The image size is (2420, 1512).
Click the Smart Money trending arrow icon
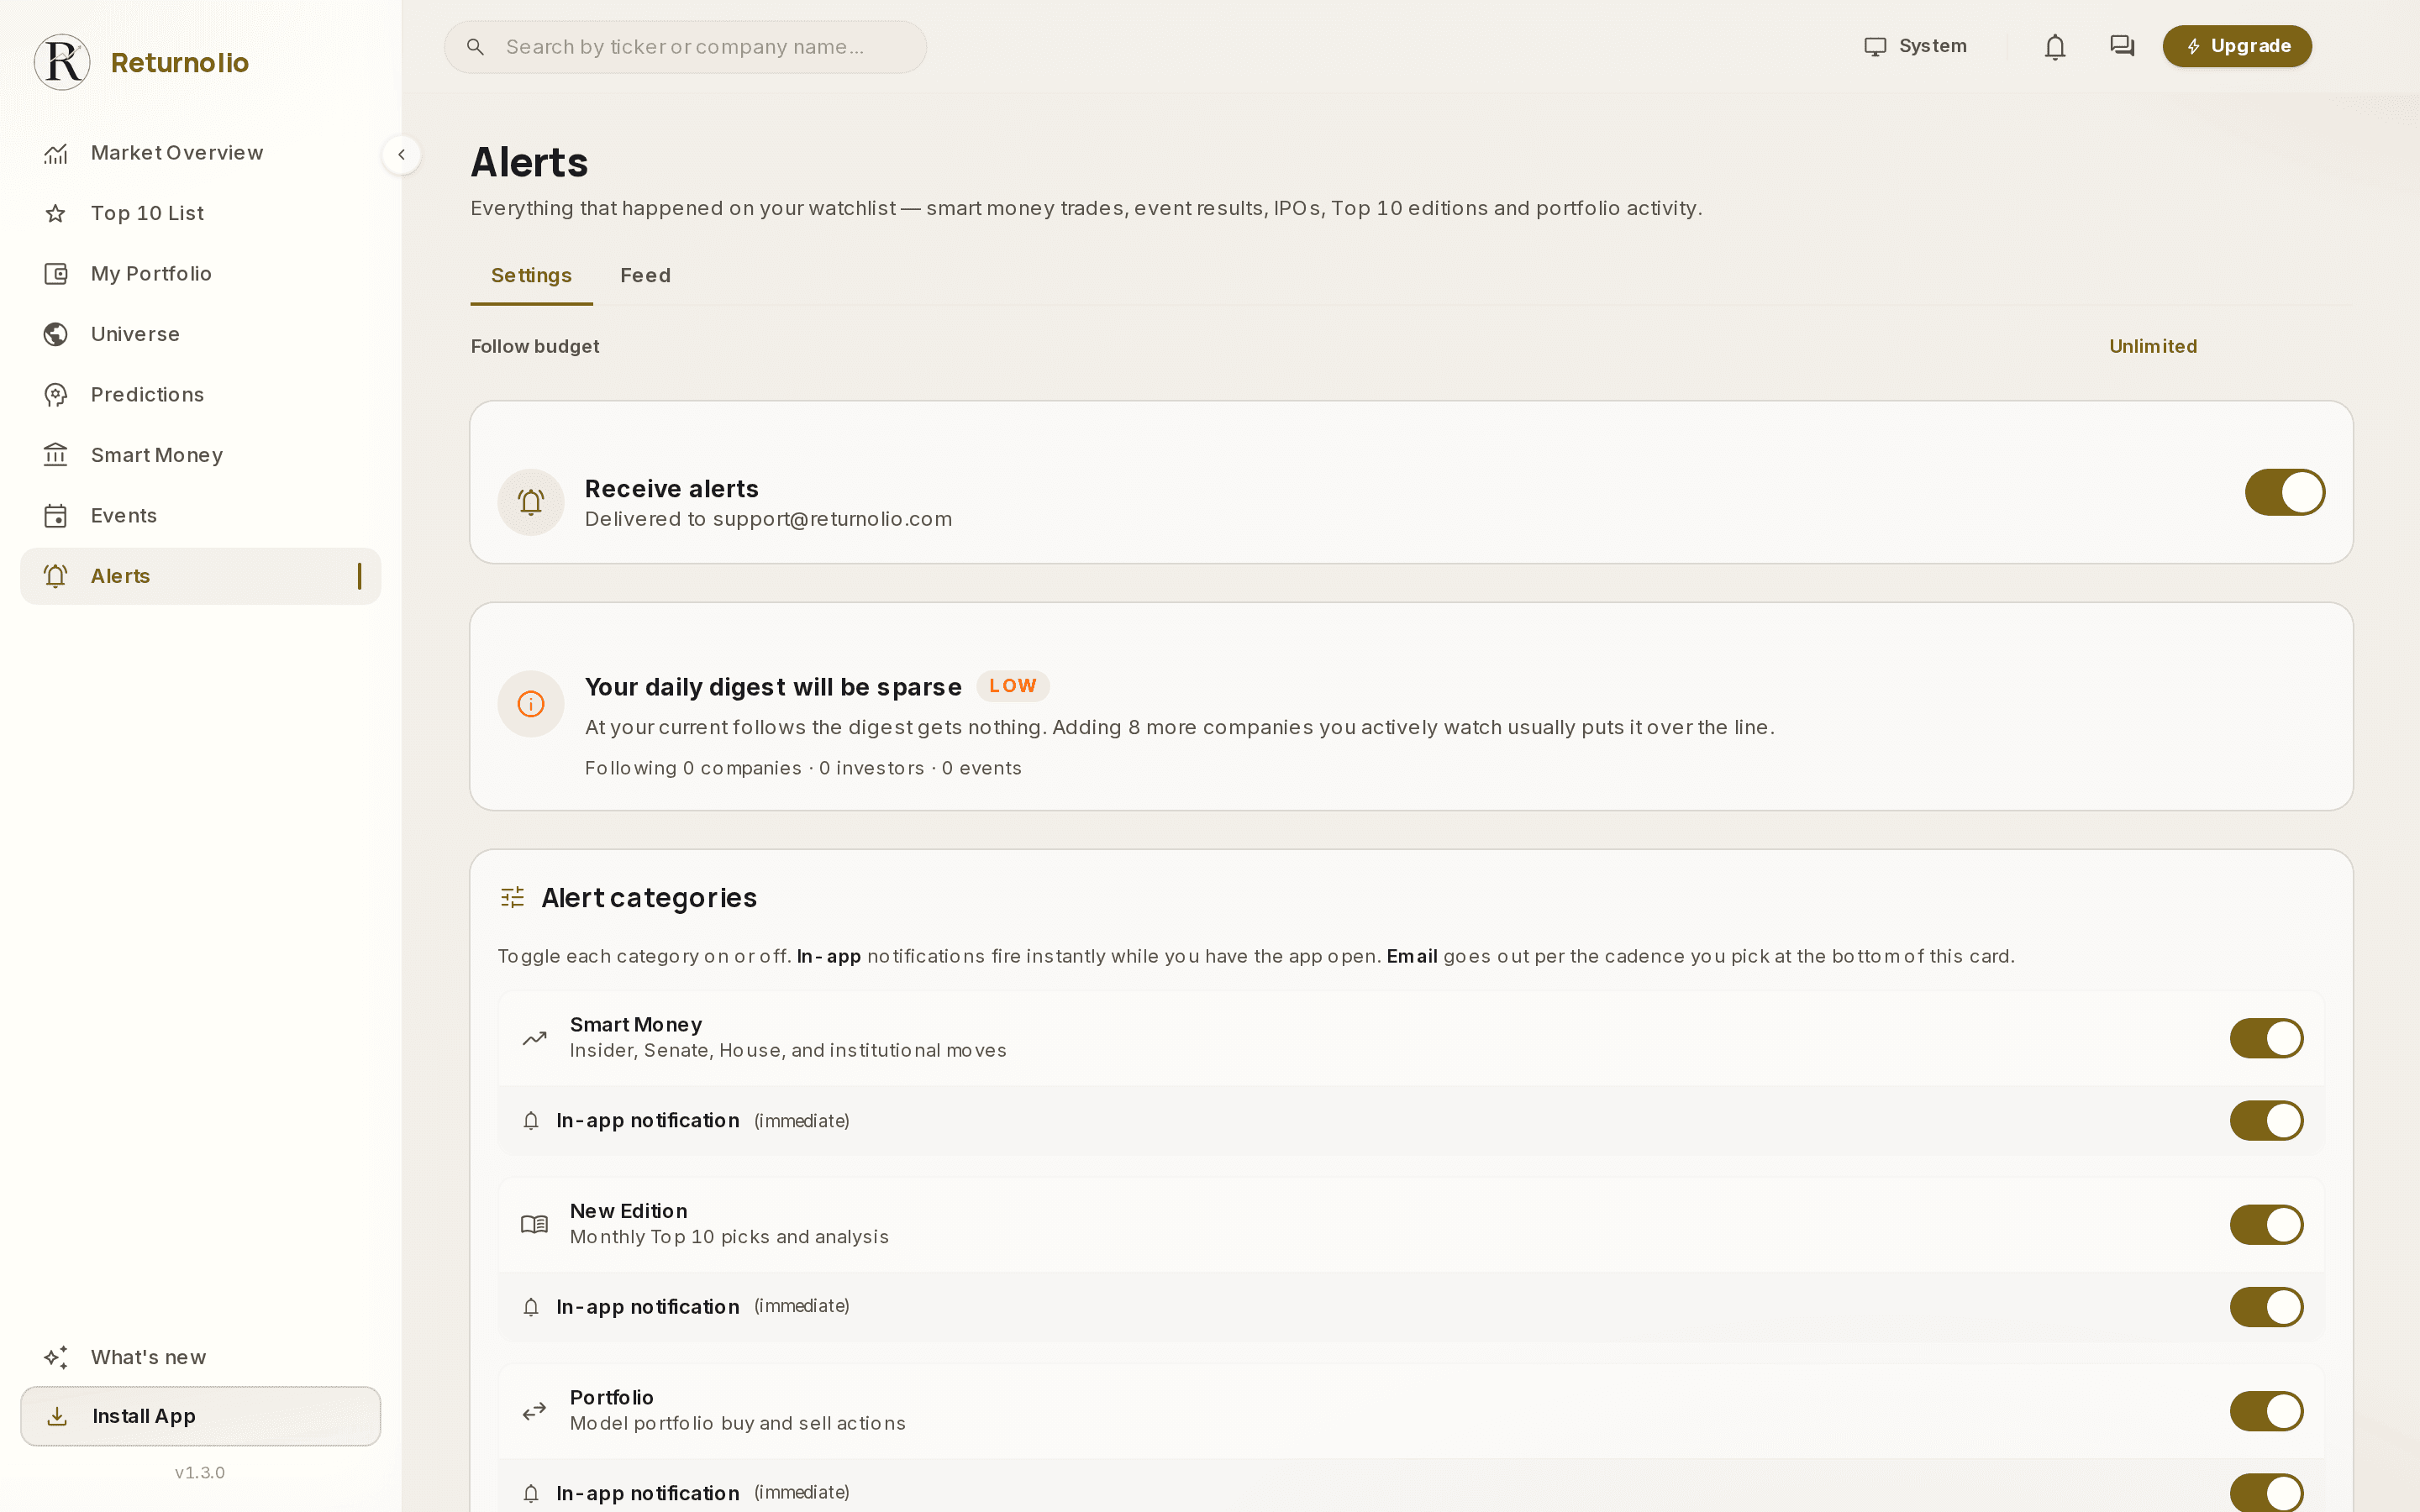pyautogui.click(x=534, y=1038)
